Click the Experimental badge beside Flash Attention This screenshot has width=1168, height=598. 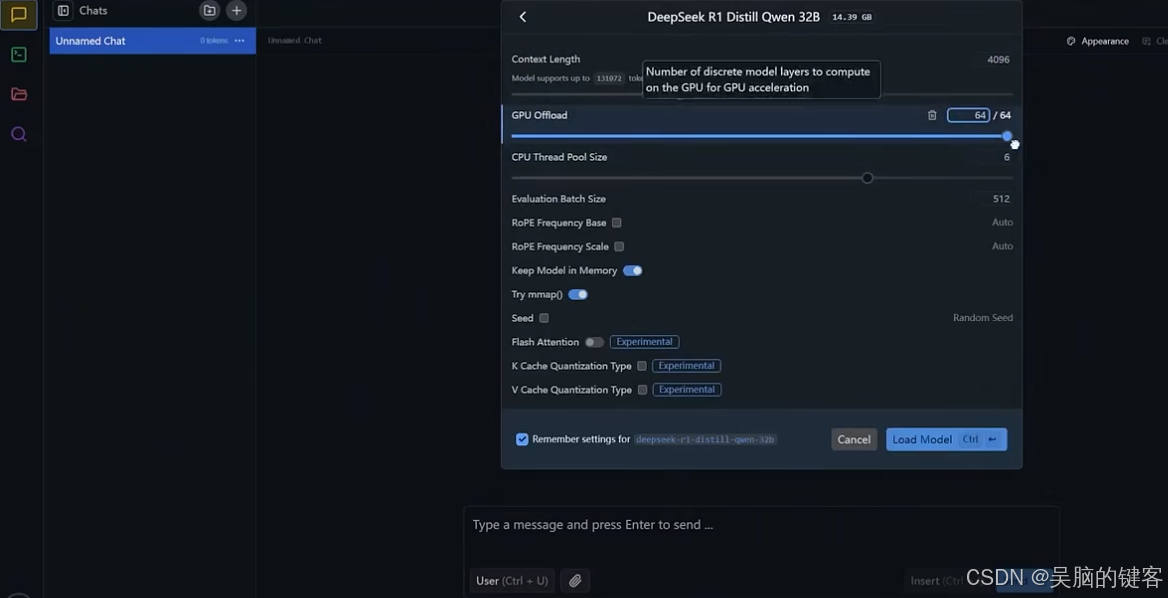(x=644, y=342)
